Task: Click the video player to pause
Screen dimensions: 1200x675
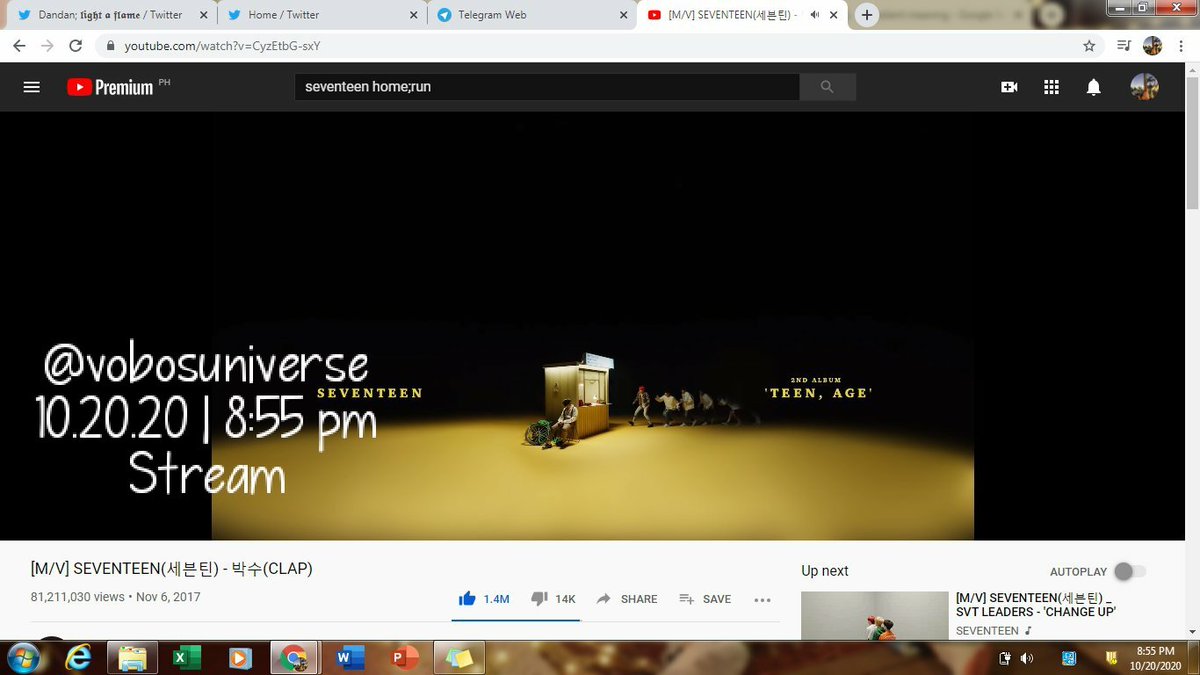Action: (x=593, y=326)
